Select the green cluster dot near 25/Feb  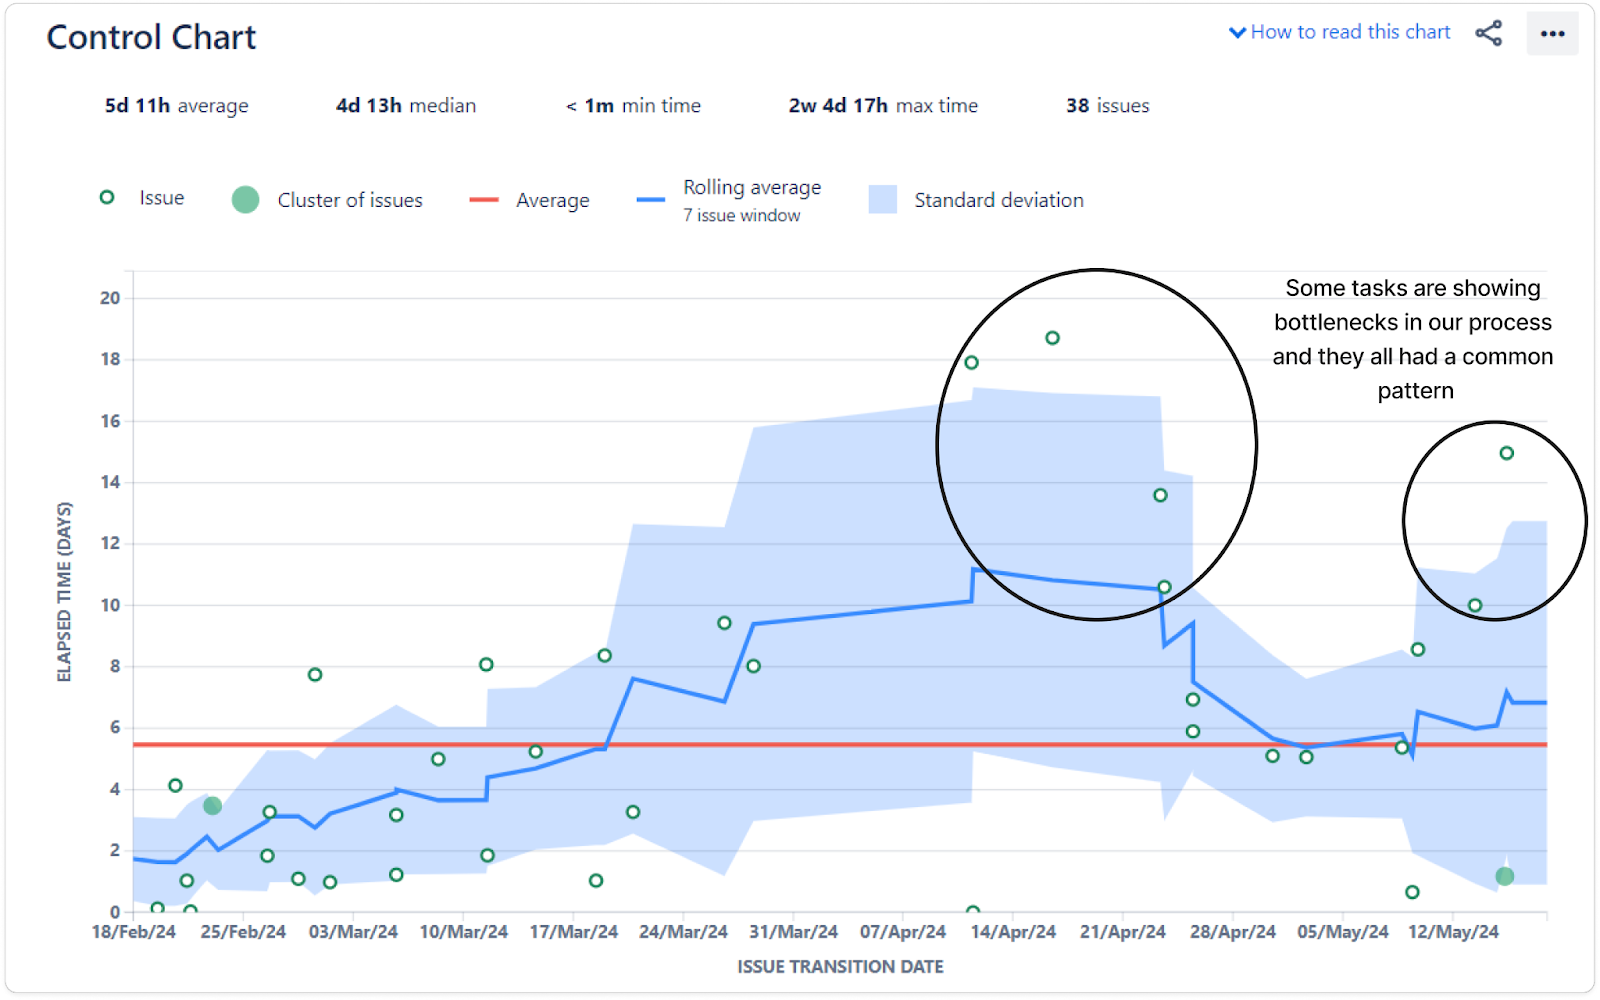pos(211,805)
